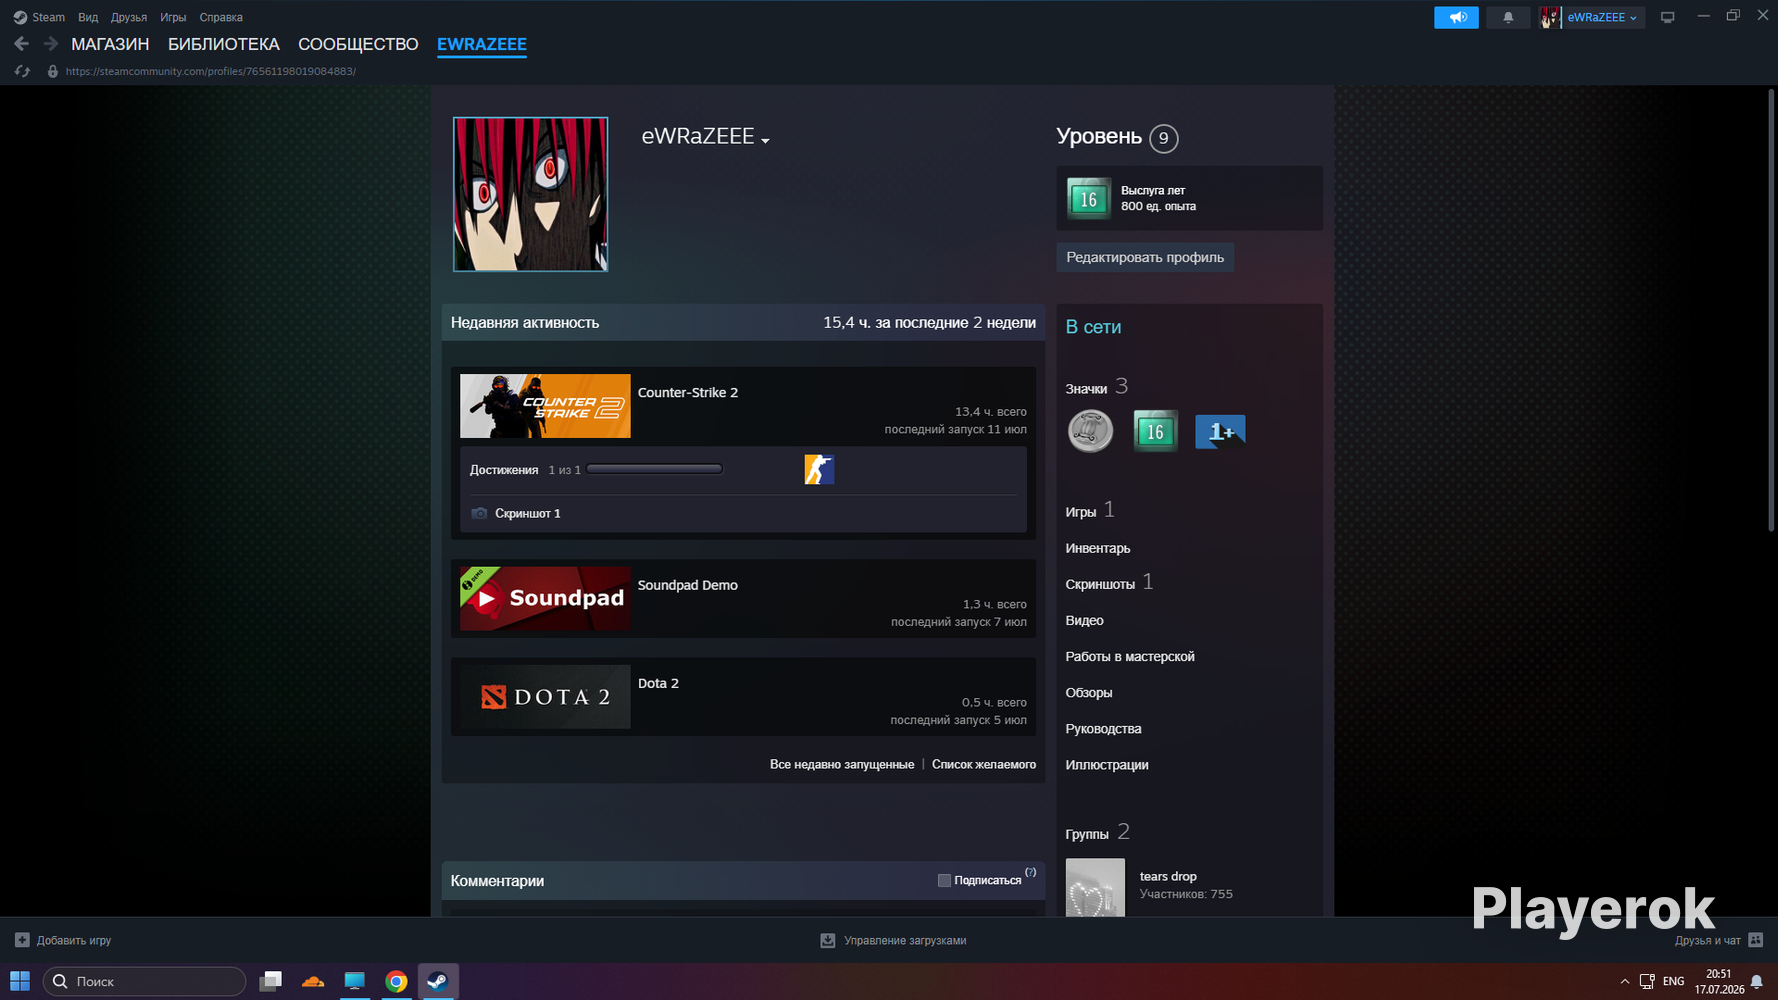Go to the СООБЩЕСТВО tab

pyautogui.click(x=358, y=44)
